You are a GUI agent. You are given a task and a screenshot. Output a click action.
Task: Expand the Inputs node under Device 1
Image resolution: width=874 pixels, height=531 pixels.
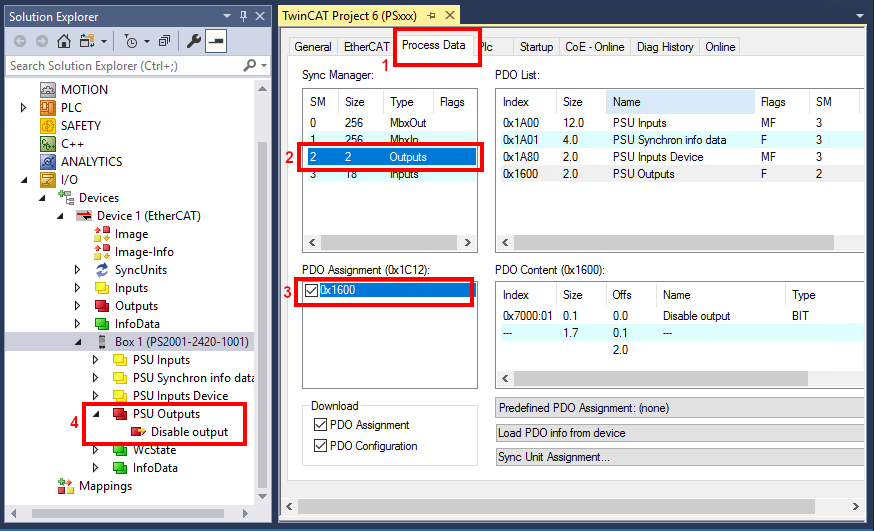77,288
